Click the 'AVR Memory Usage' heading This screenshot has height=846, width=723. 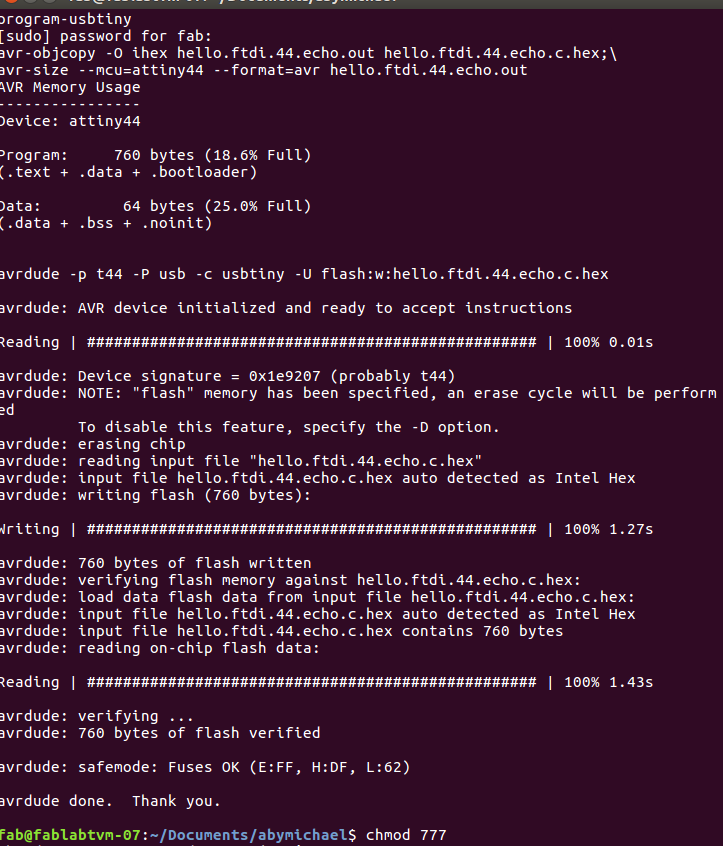[70, 87]
